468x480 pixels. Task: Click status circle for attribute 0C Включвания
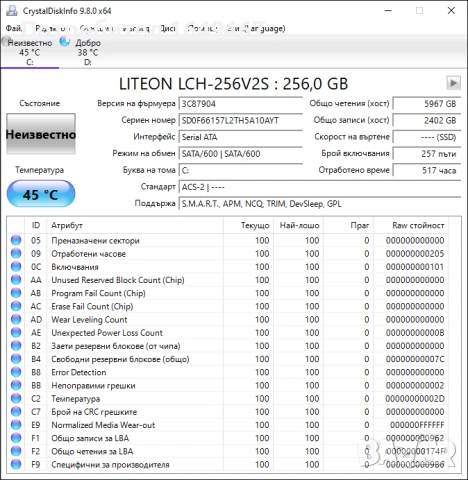16,267
